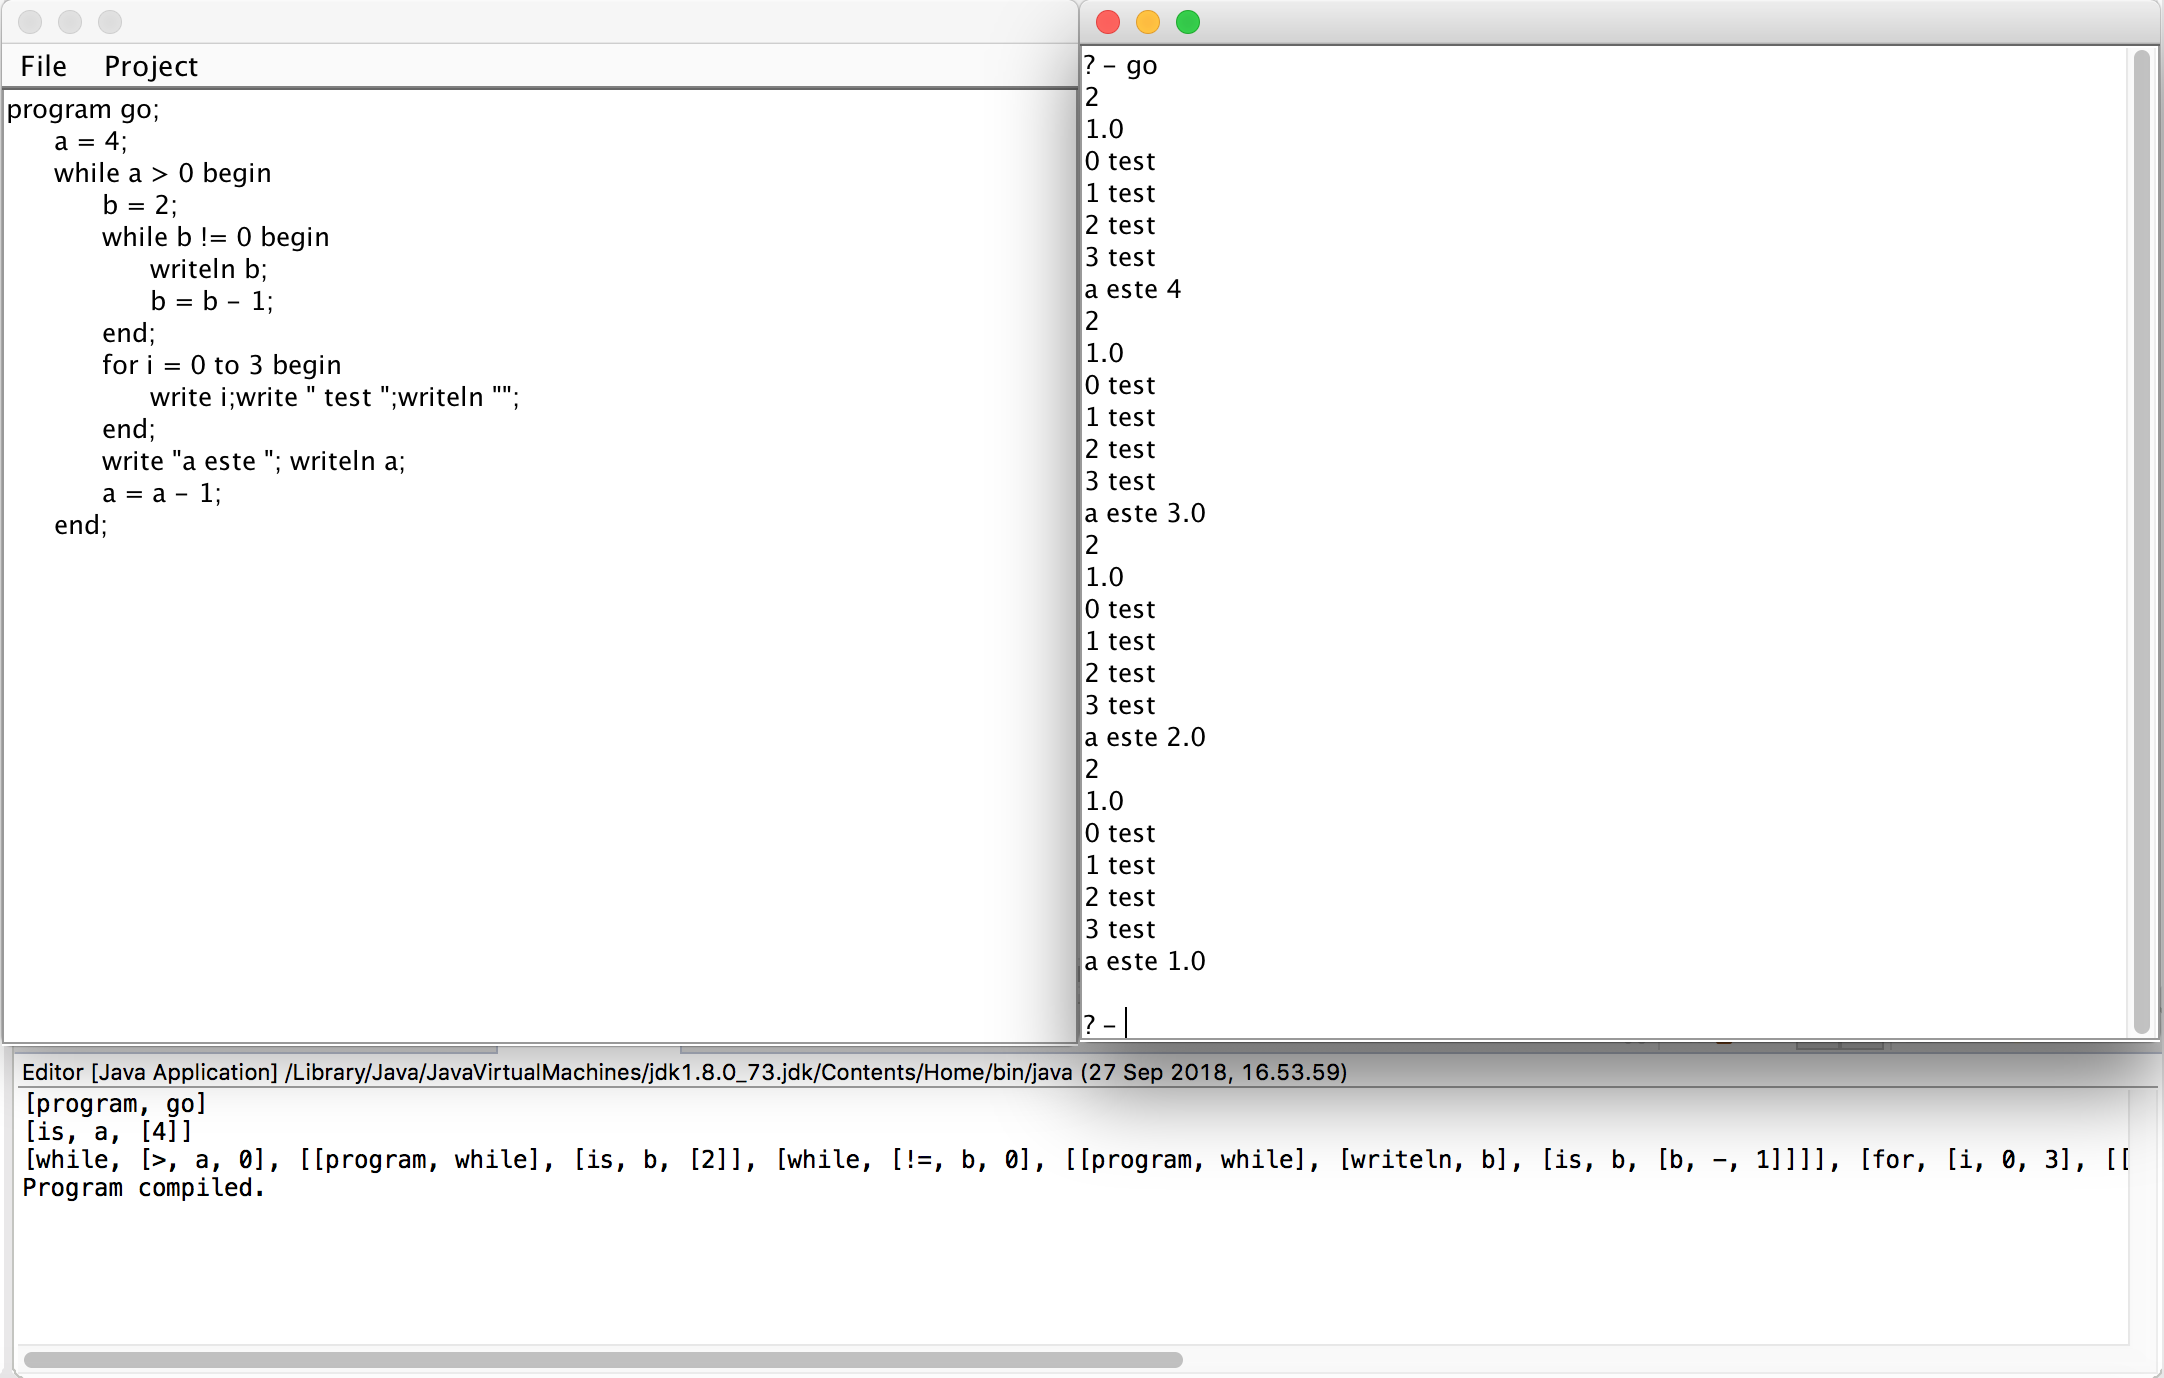
Task: Click the line 'while b != 0 begin'
Action: pyautogui.click(x=215, y=237)
